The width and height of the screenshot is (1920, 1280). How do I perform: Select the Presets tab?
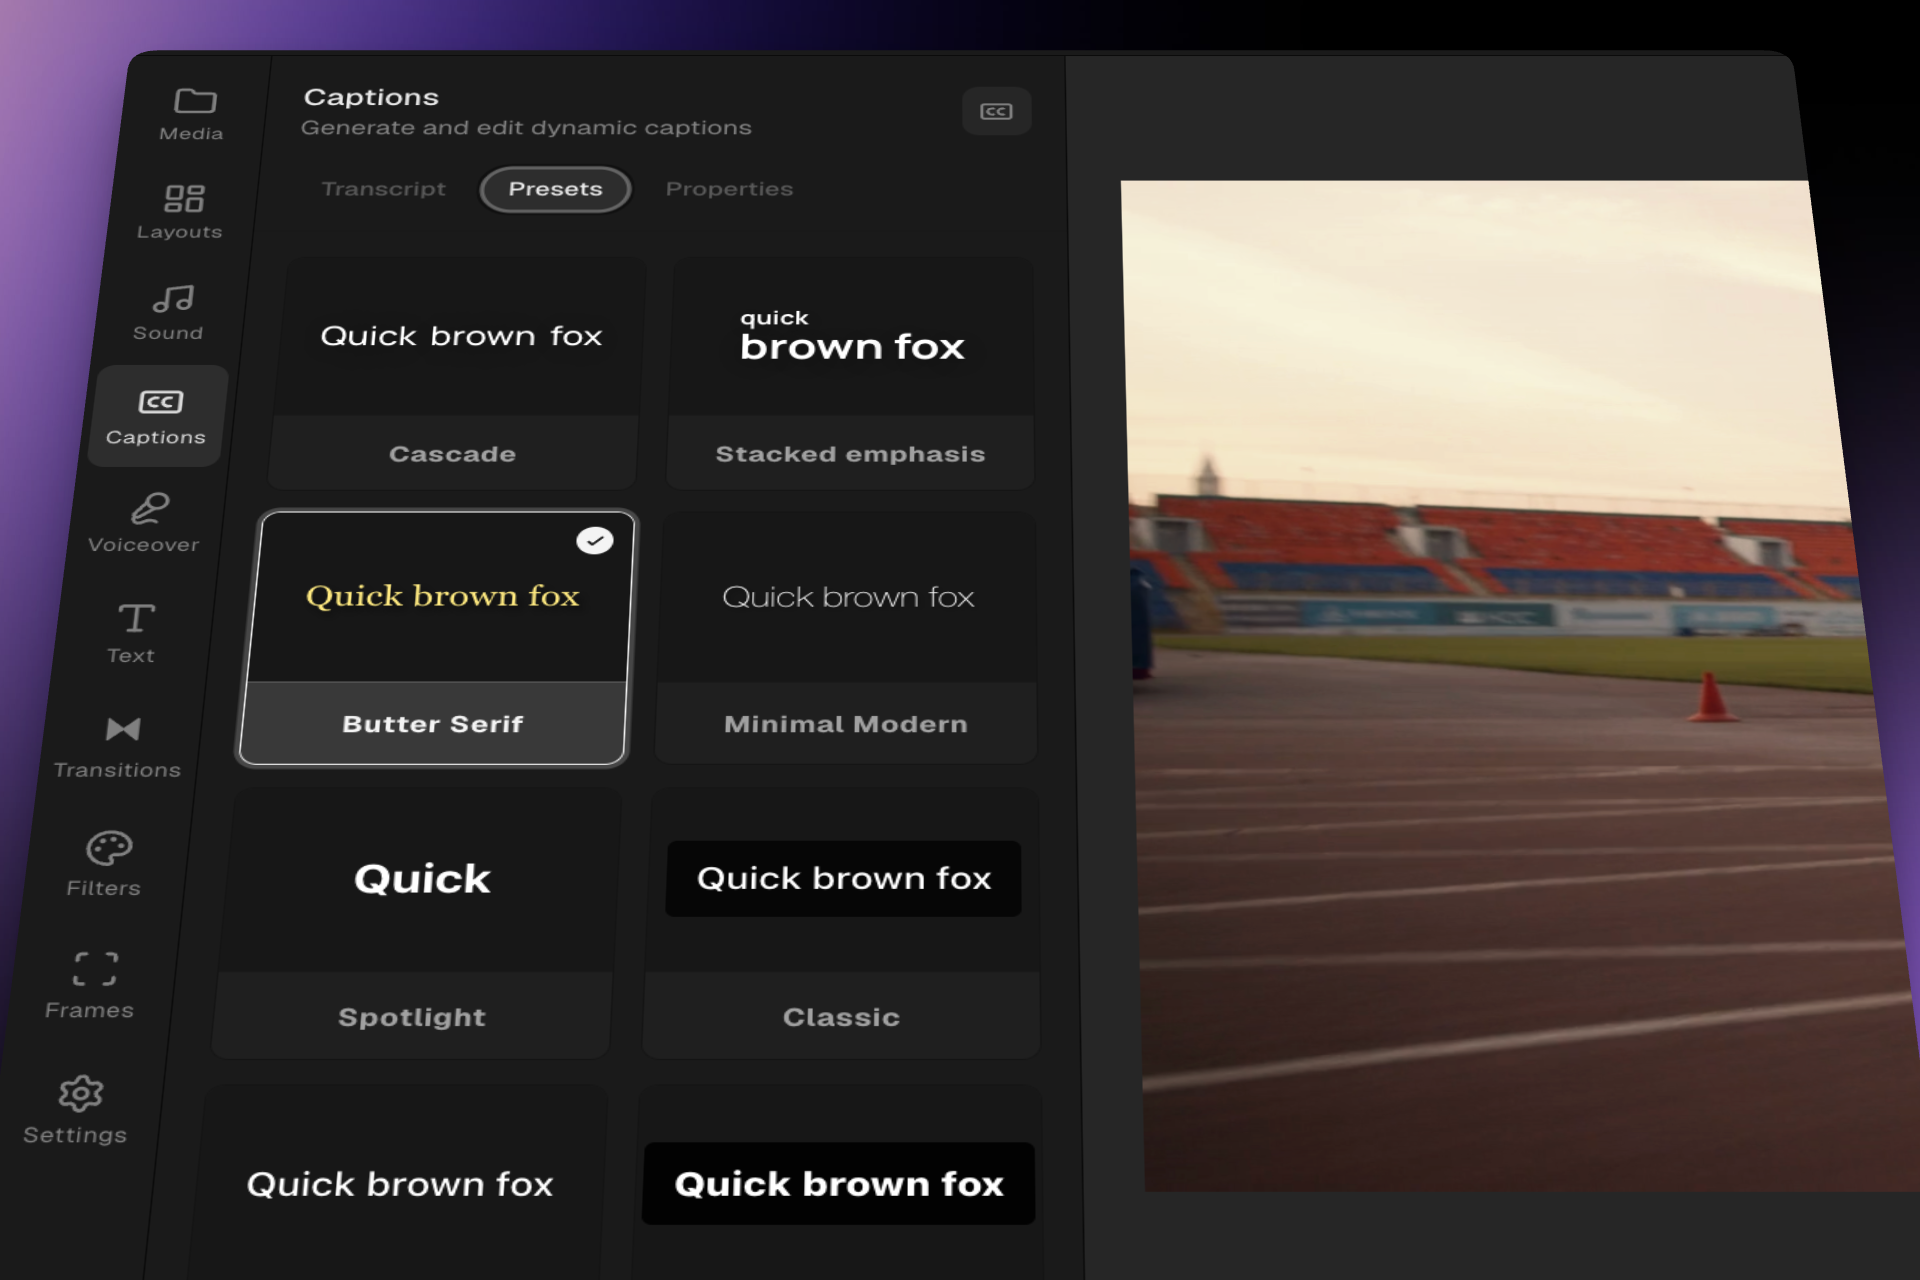tap(555, 189)
